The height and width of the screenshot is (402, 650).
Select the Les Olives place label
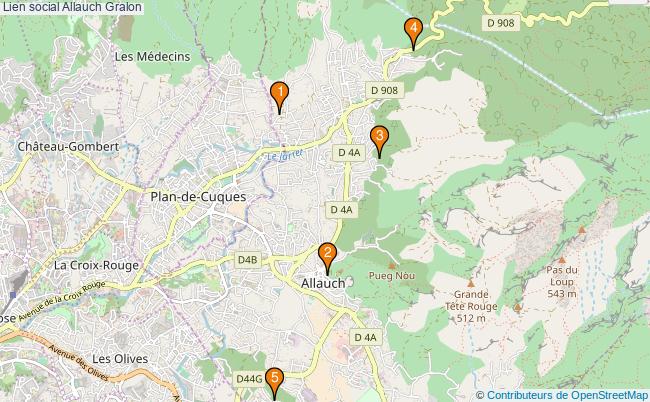[x=120, y=359]
